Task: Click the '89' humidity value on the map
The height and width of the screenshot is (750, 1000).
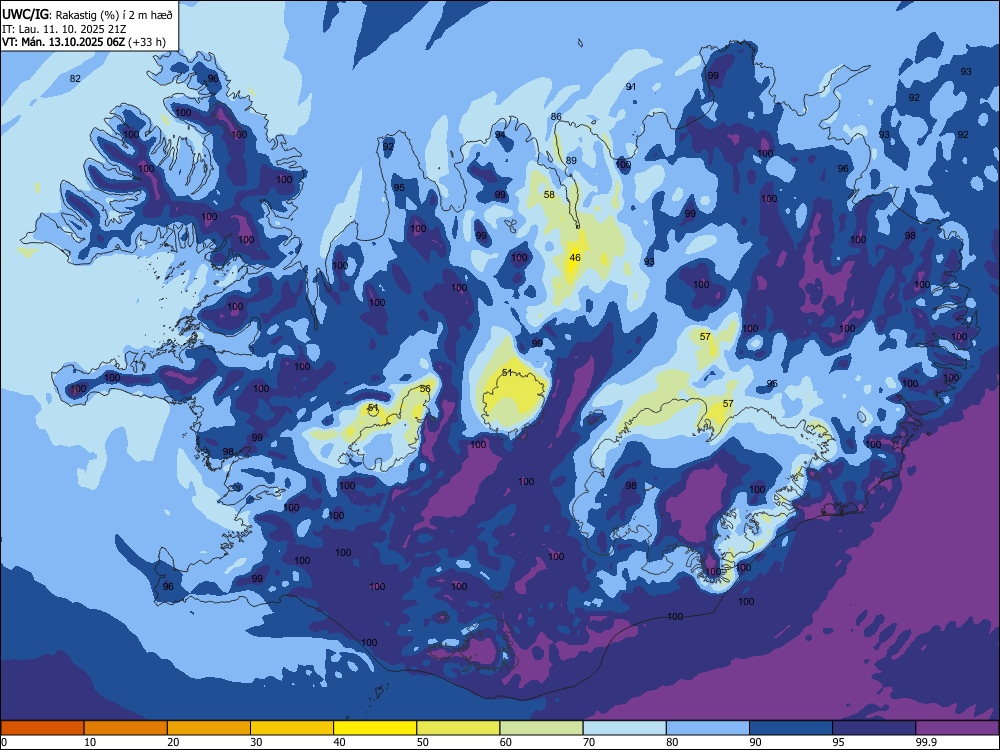Action: coord(571,161)
